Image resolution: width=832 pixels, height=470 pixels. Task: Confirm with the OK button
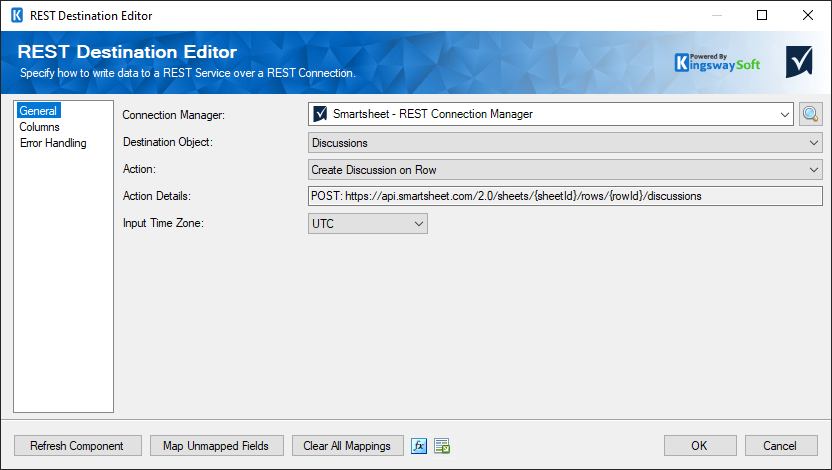point(700,446)
